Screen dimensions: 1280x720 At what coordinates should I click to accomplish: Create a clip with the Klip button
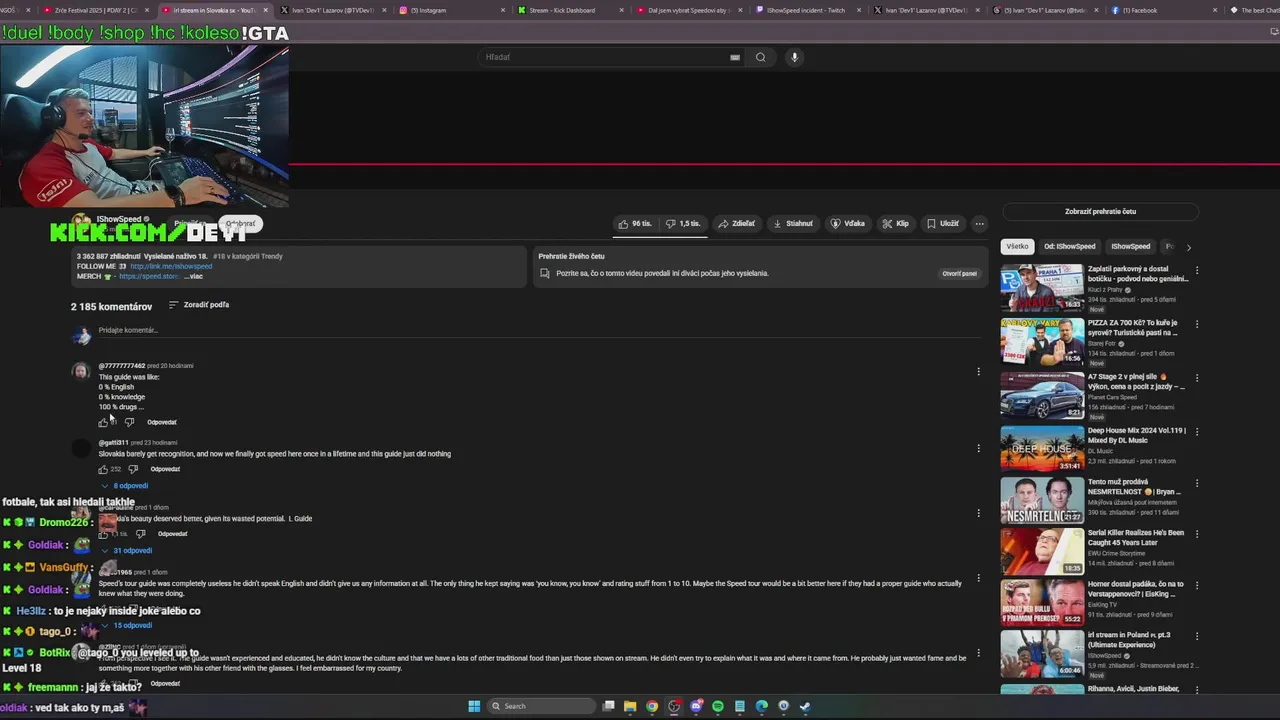click(x=896, y=224)
